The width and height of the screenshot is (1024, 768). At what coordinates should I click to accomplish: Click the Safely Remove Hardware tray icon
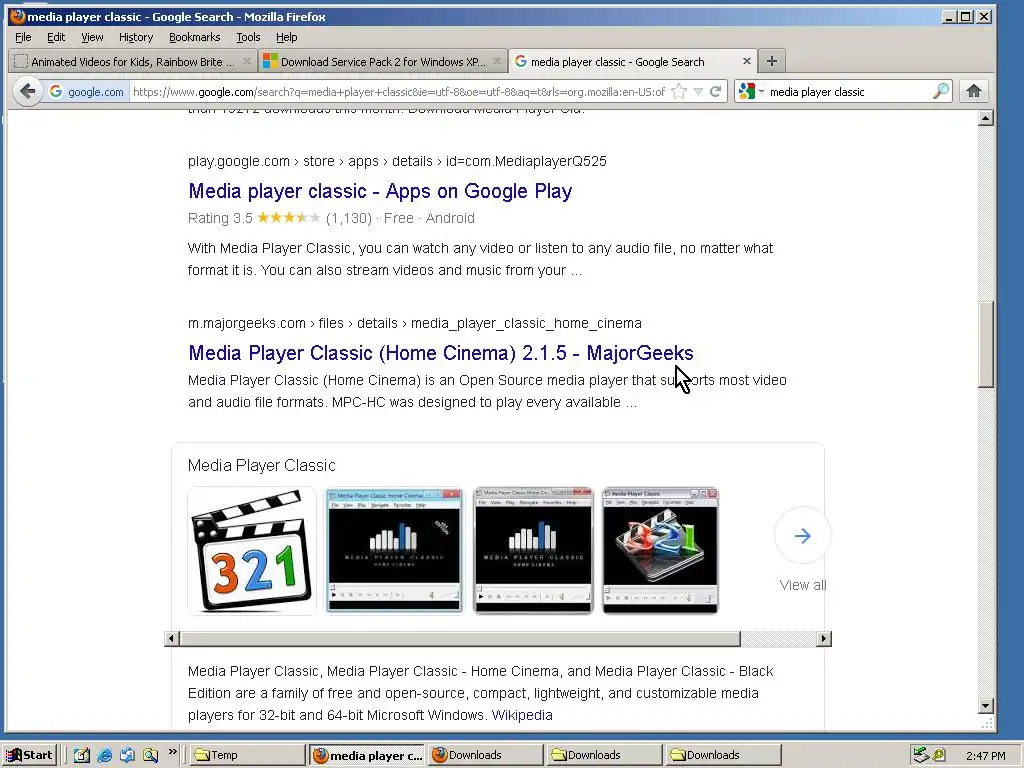[921, 755]
